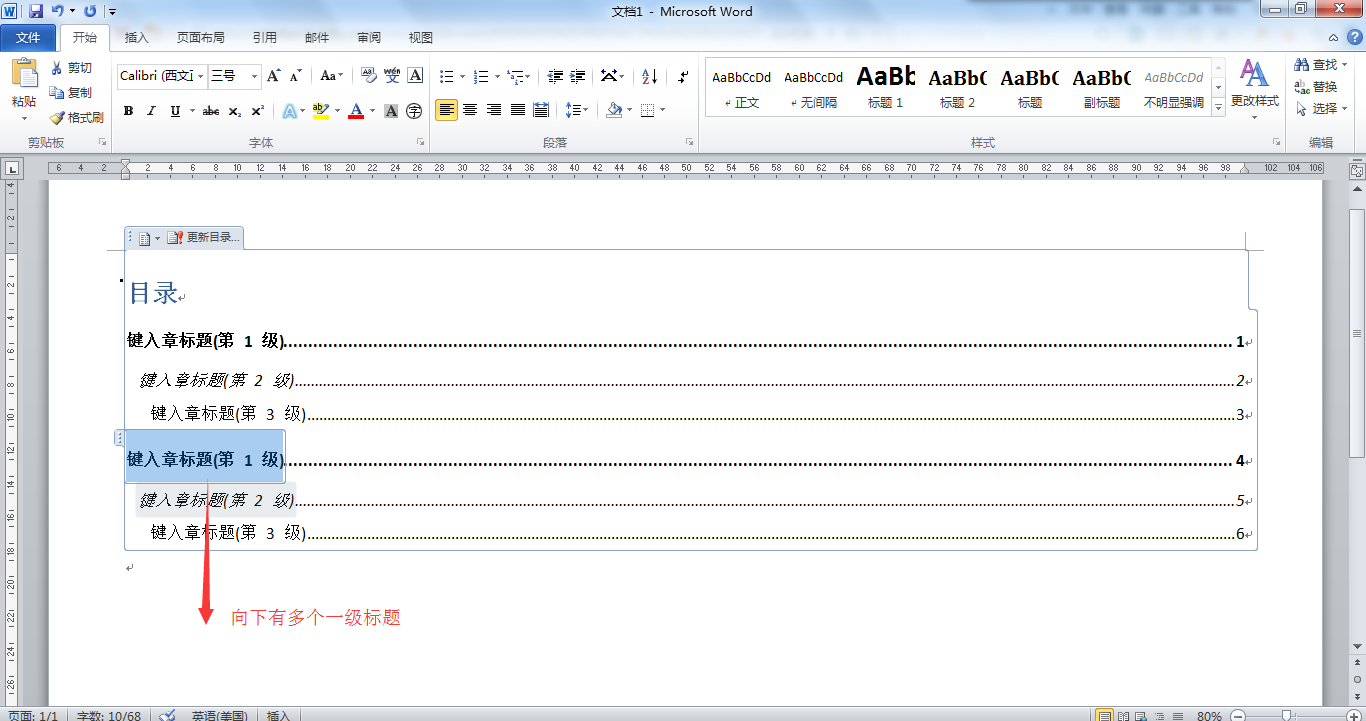Click the second 键入章标题(第 1 级) entry
Image resolution: width=1366 pixels, height=721 pixels.
(206, 460)
